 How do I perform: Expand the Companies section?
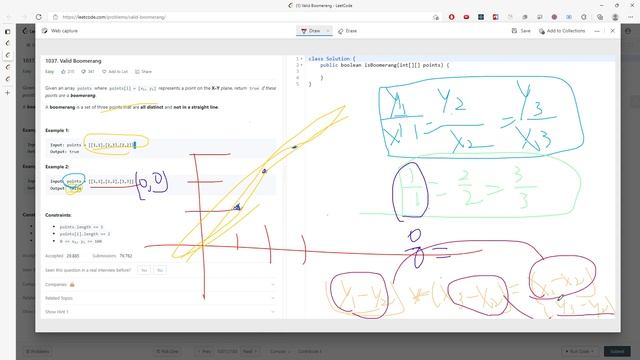(x=160, y=284)
